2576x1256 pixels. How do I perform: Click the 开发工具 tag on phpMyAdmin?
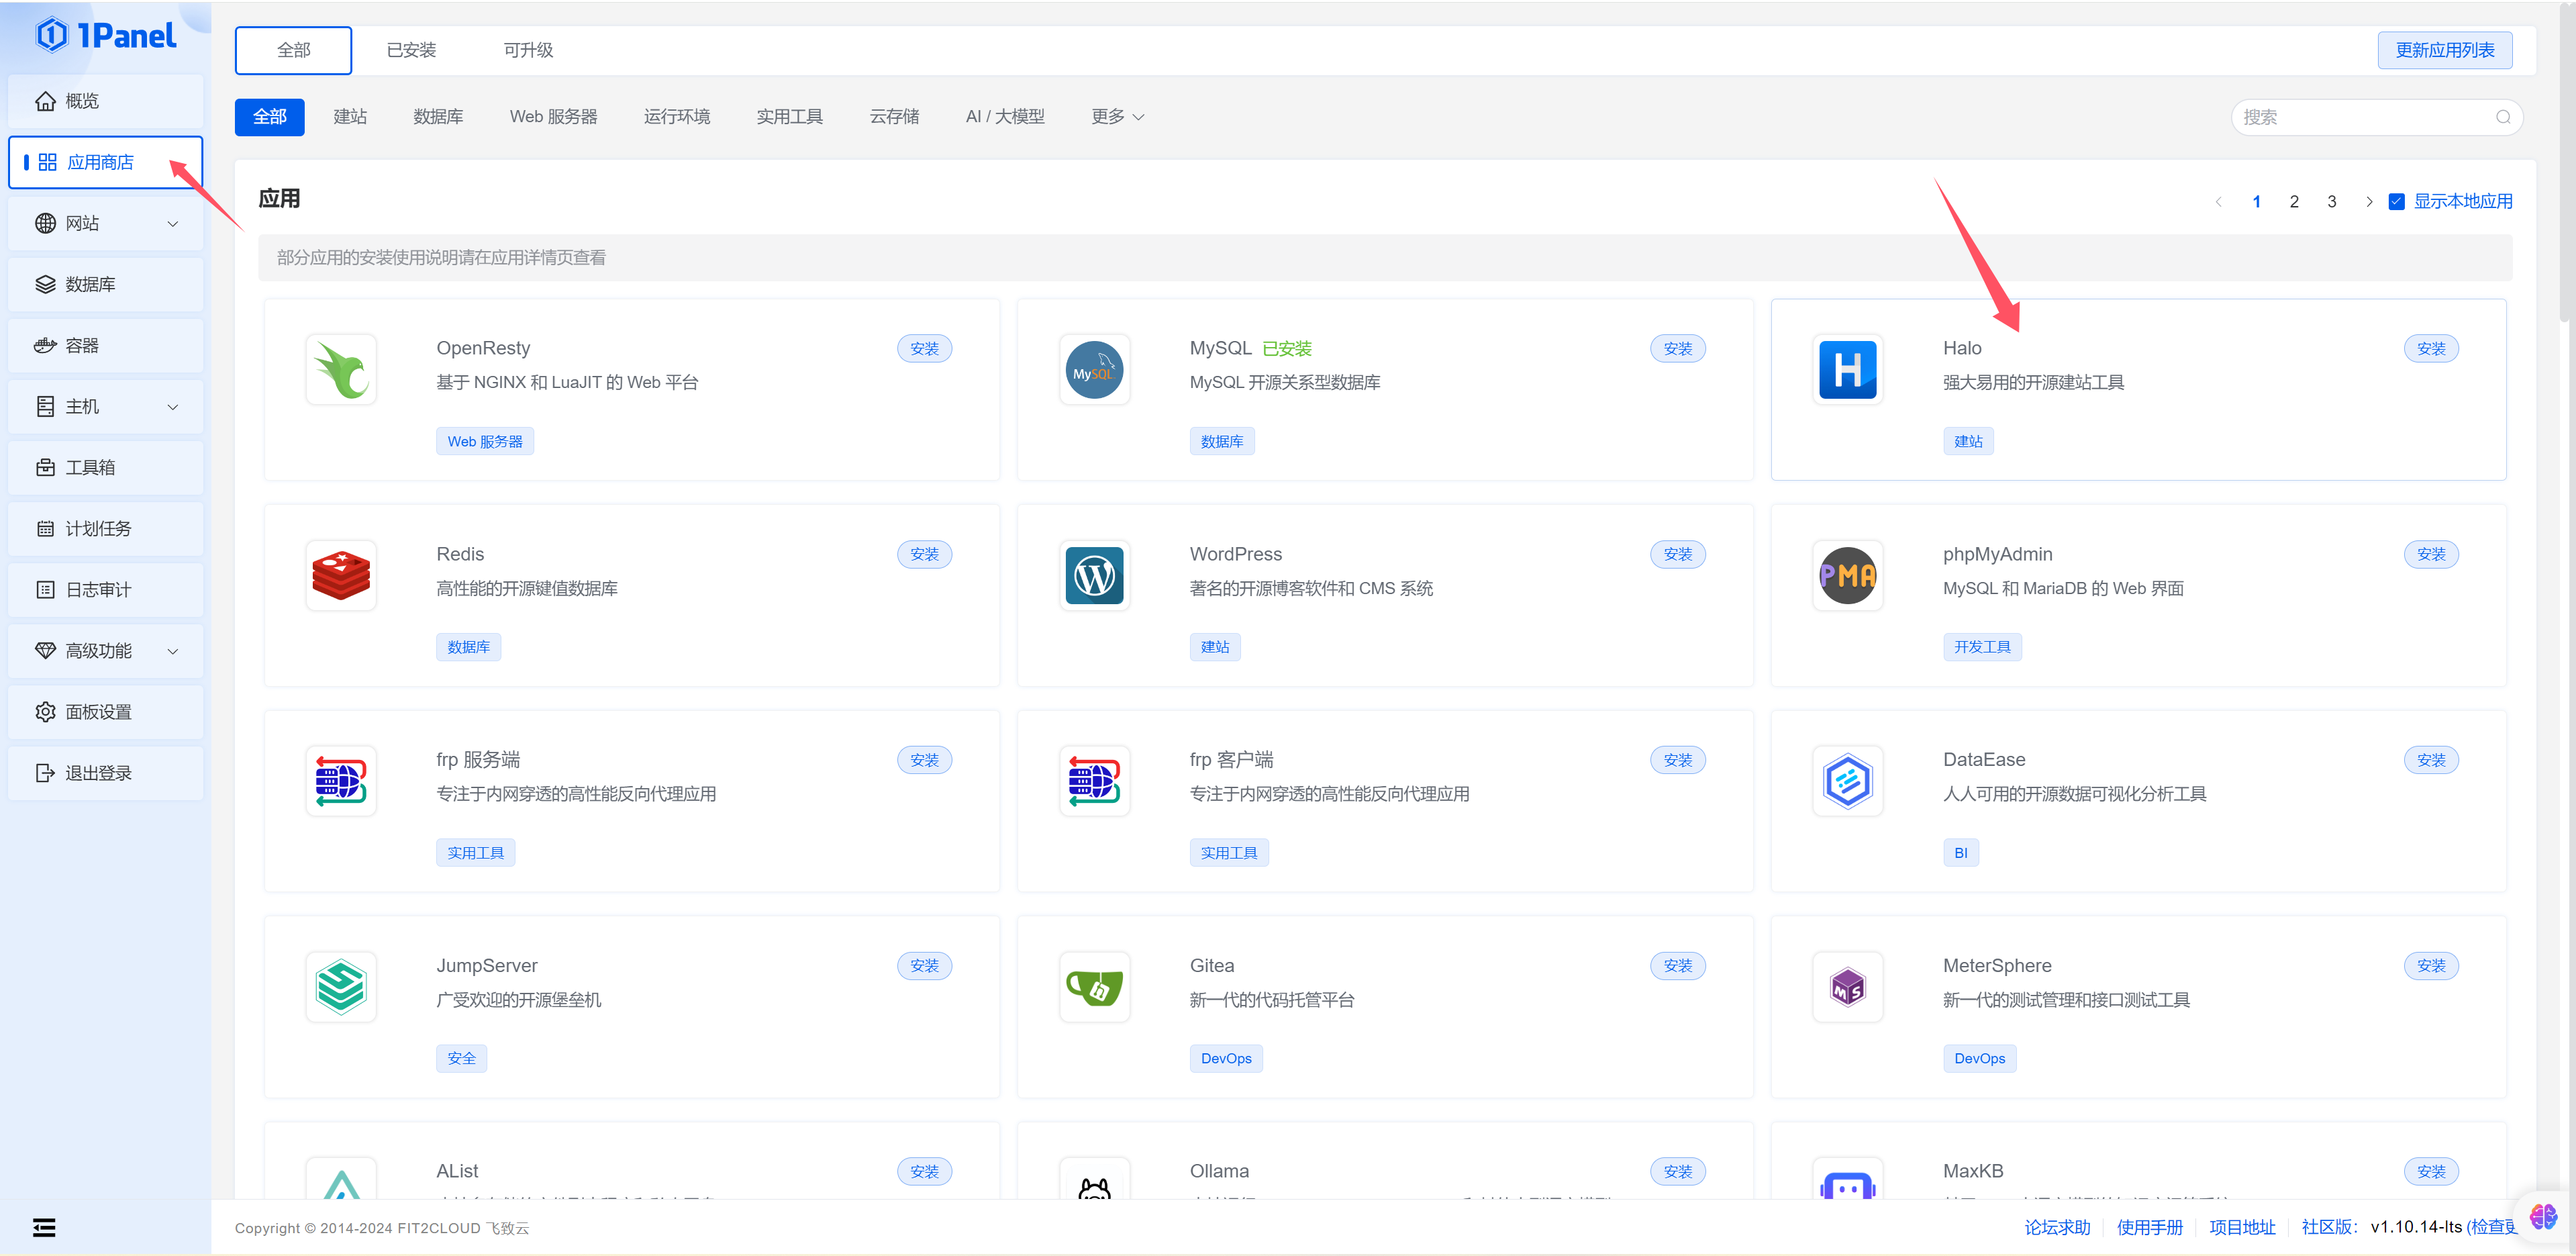pyautogui.click(x=1981, y=648)
